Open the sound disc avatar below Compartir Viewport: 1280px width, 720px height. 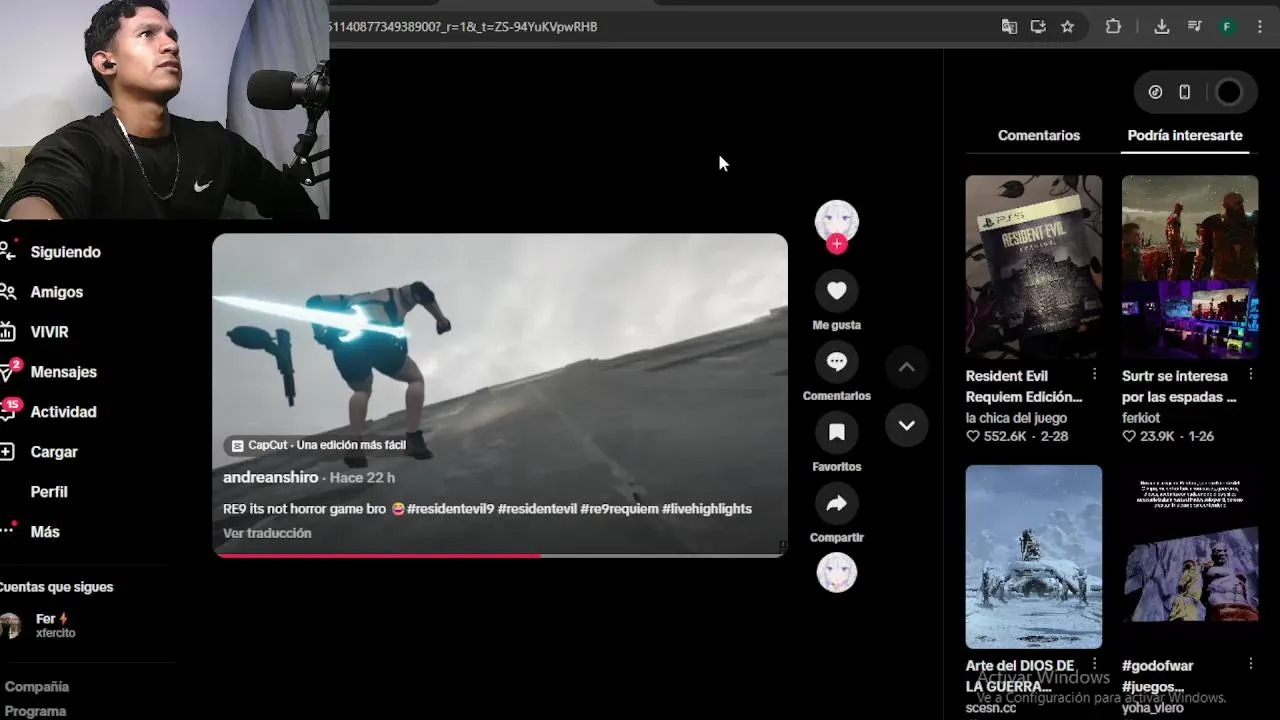[x=837, y=573]
